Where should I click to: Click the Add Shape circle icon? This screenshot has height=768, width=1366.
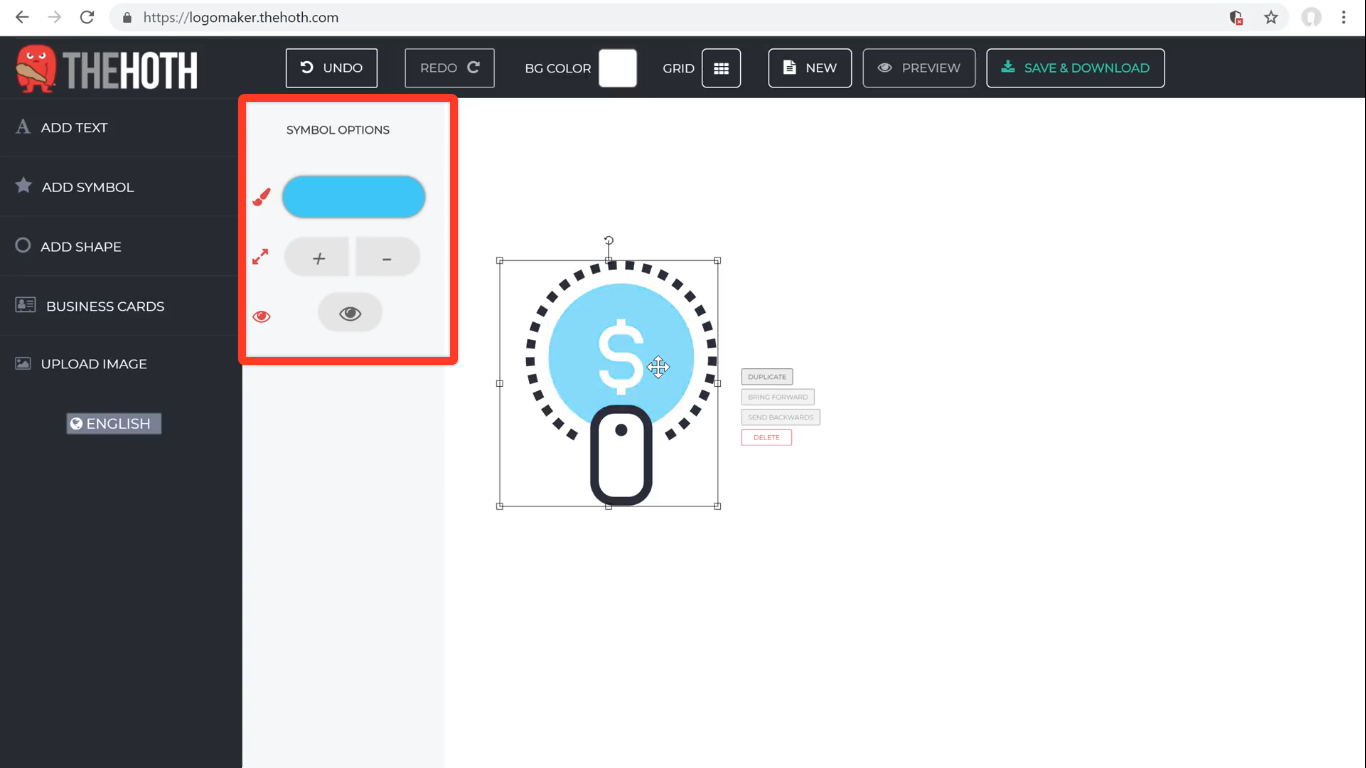[23, 245]
